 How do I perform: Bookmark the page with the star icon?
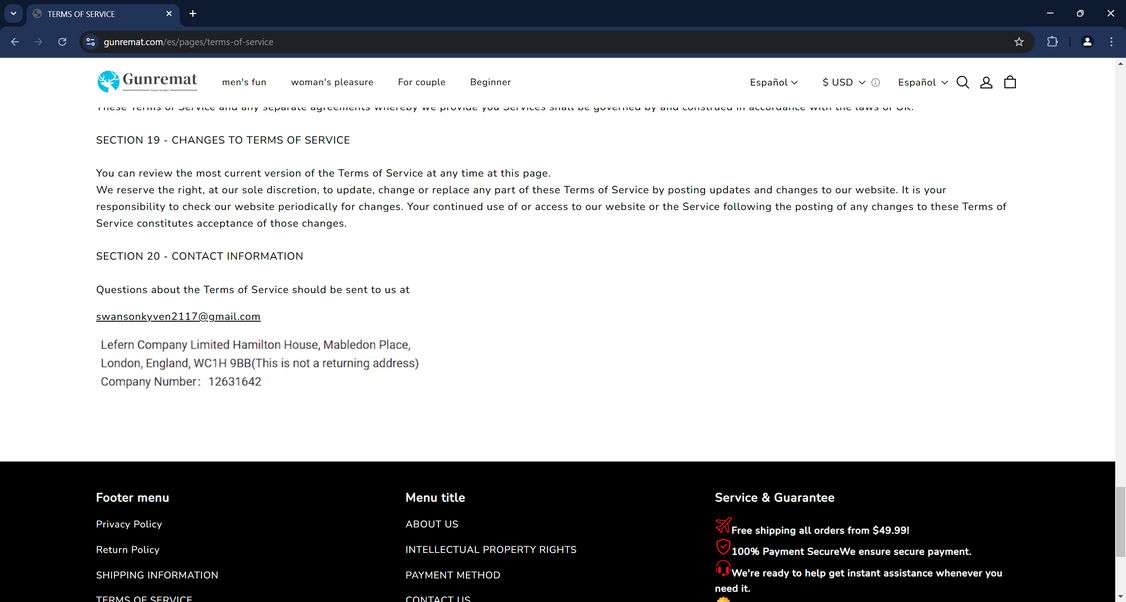pos(1018,42)
